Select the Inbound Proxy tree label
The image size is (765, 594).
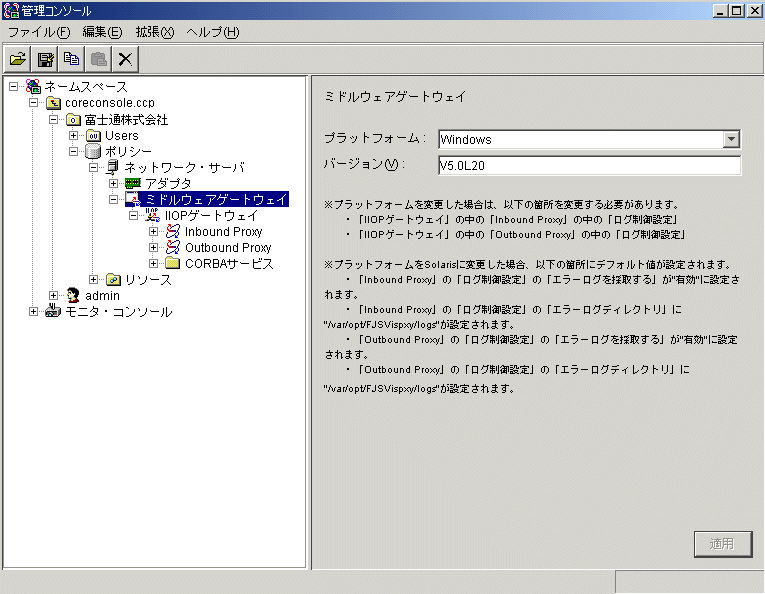[224, 232]
